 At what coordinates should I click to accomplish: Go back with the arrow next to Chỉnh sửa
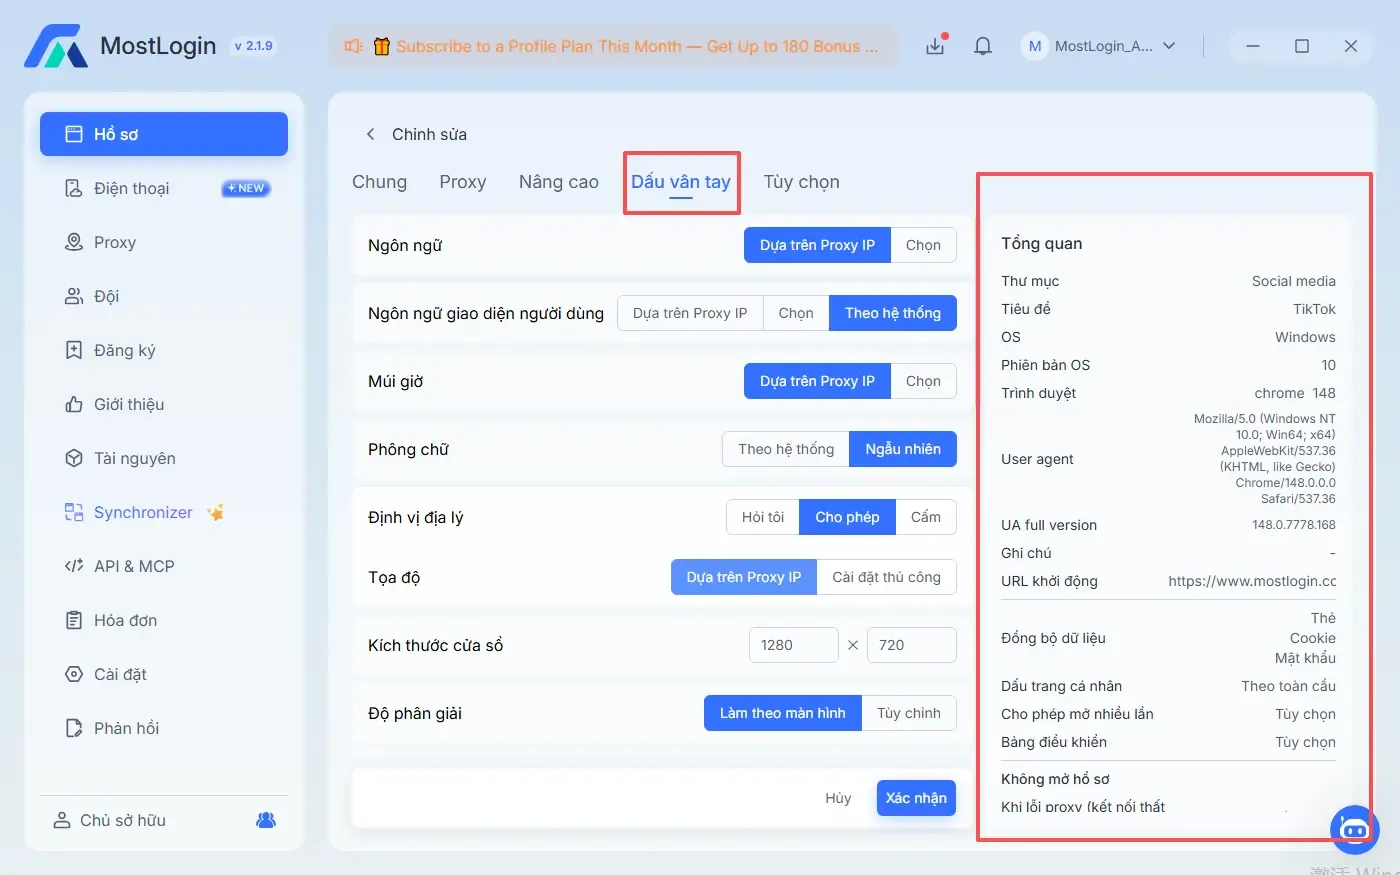pos(370,134)
